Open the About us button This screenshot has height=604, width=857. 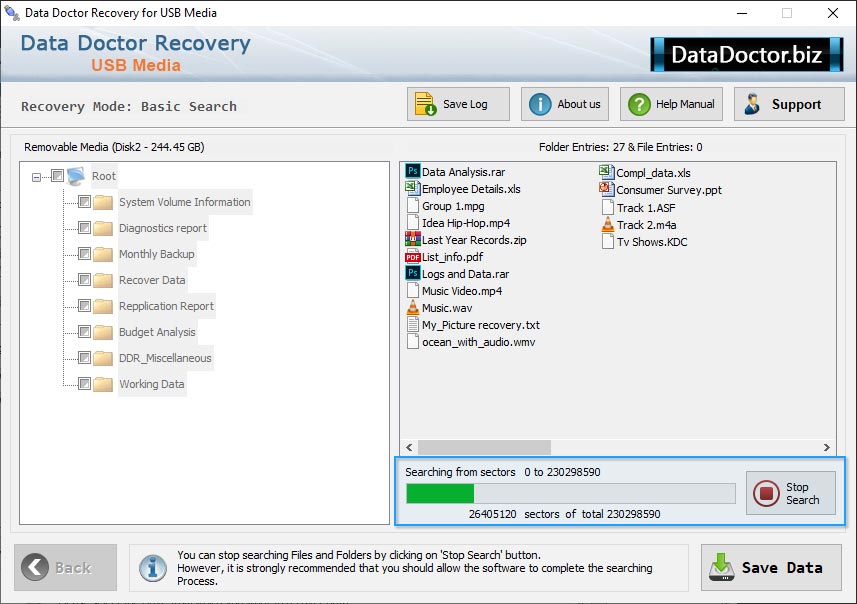coord(565,104)
